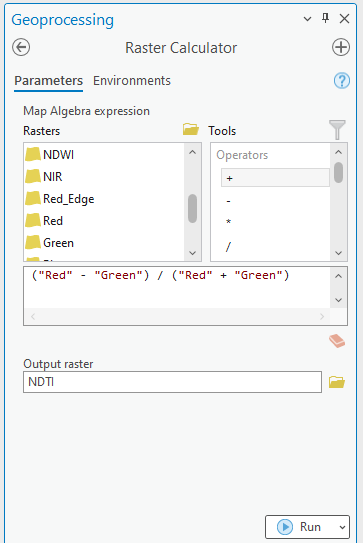This screenshot has height=543, width=363.
Task: Switch to the Environments tab
Action: [x=132, y=81]
